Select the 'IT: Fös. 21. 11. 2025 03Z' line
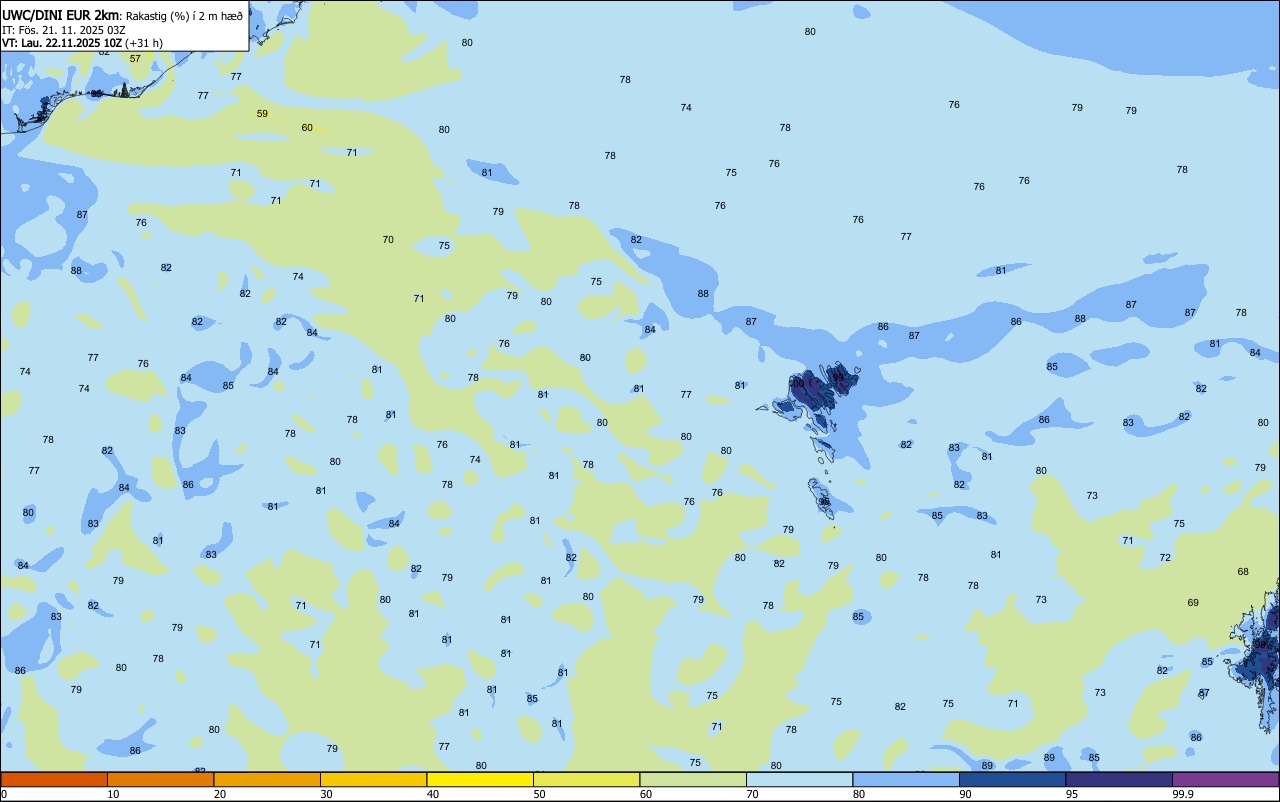 (64, 30)
